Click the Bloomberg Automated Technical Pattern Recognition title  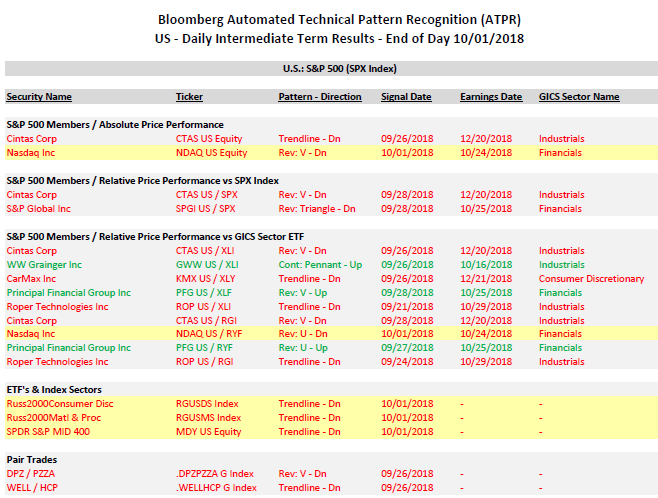[339, 20]
